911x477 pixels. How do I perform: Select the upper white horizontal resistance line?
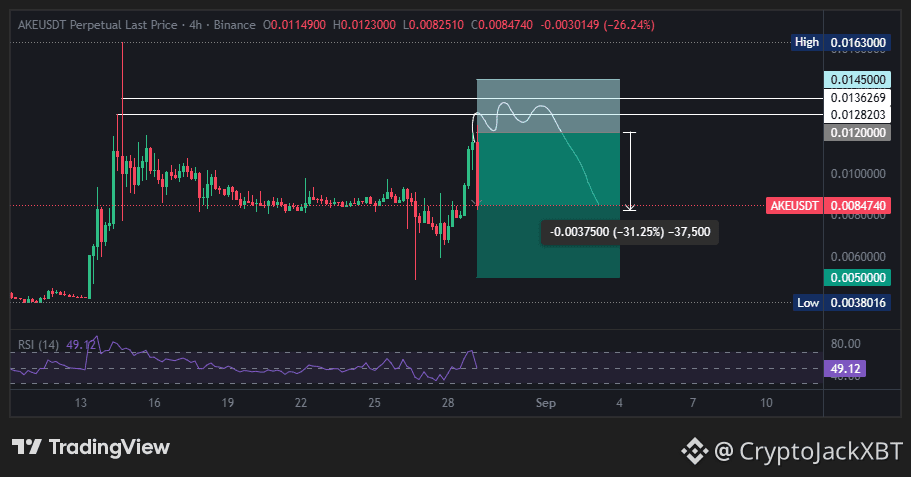pos(472,98)
